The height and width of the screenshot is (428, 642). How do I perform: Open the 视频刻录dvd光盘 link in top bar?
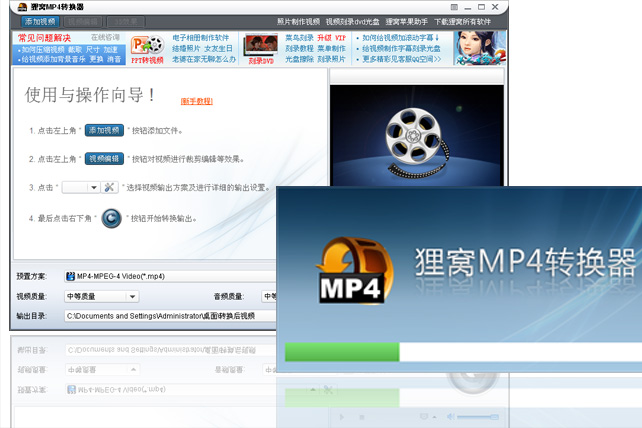353,22
